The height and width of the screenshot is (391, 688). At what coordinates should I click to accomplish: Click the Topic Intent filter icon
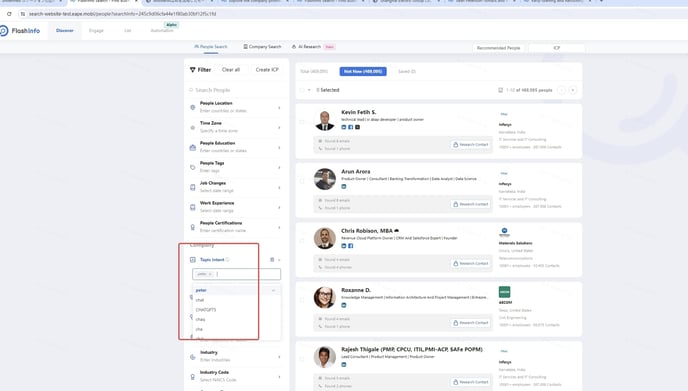[192, 260]
